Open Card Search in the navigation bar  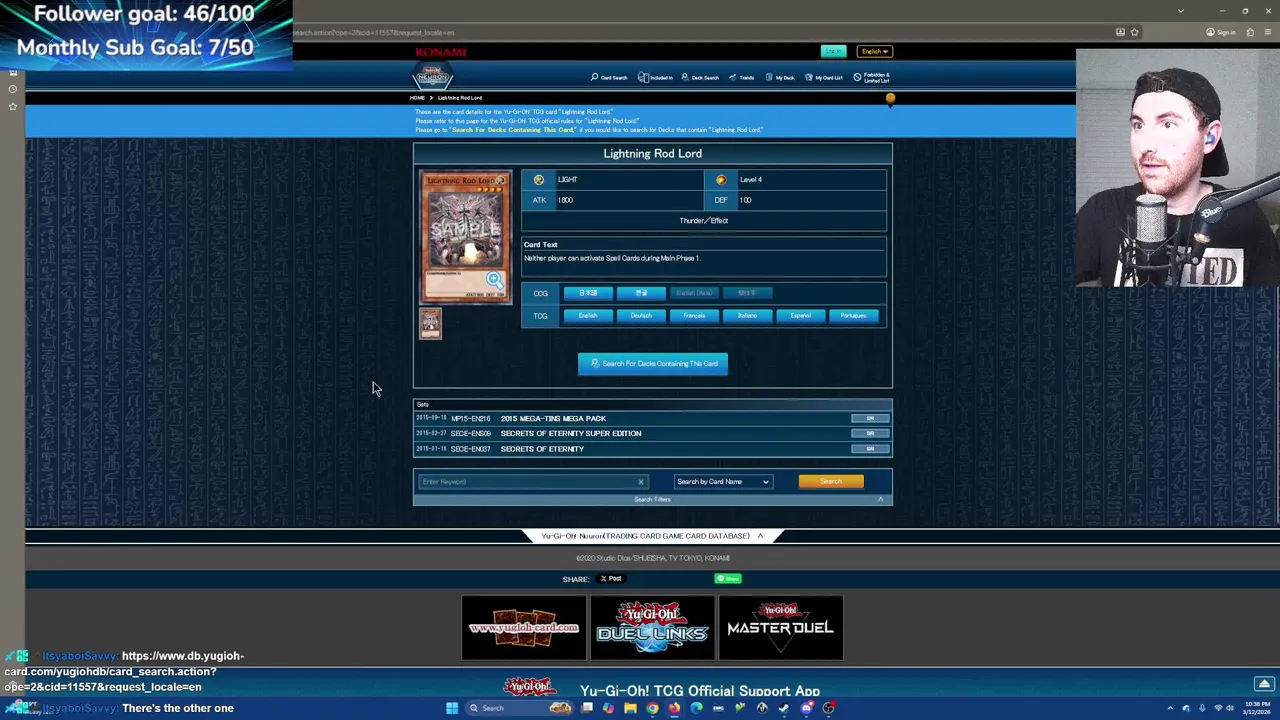click(609, 77)
